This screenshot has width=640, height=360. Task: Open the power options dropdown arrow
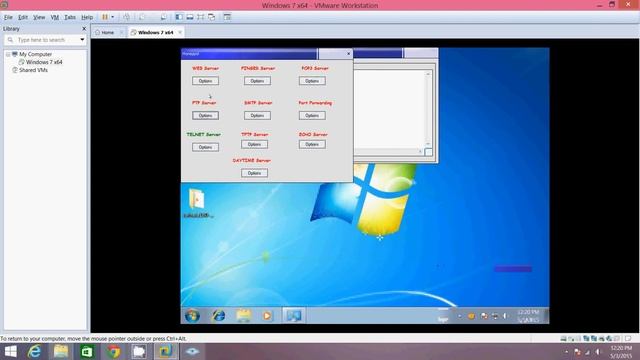pyautogui.click(x=113, y=17)
